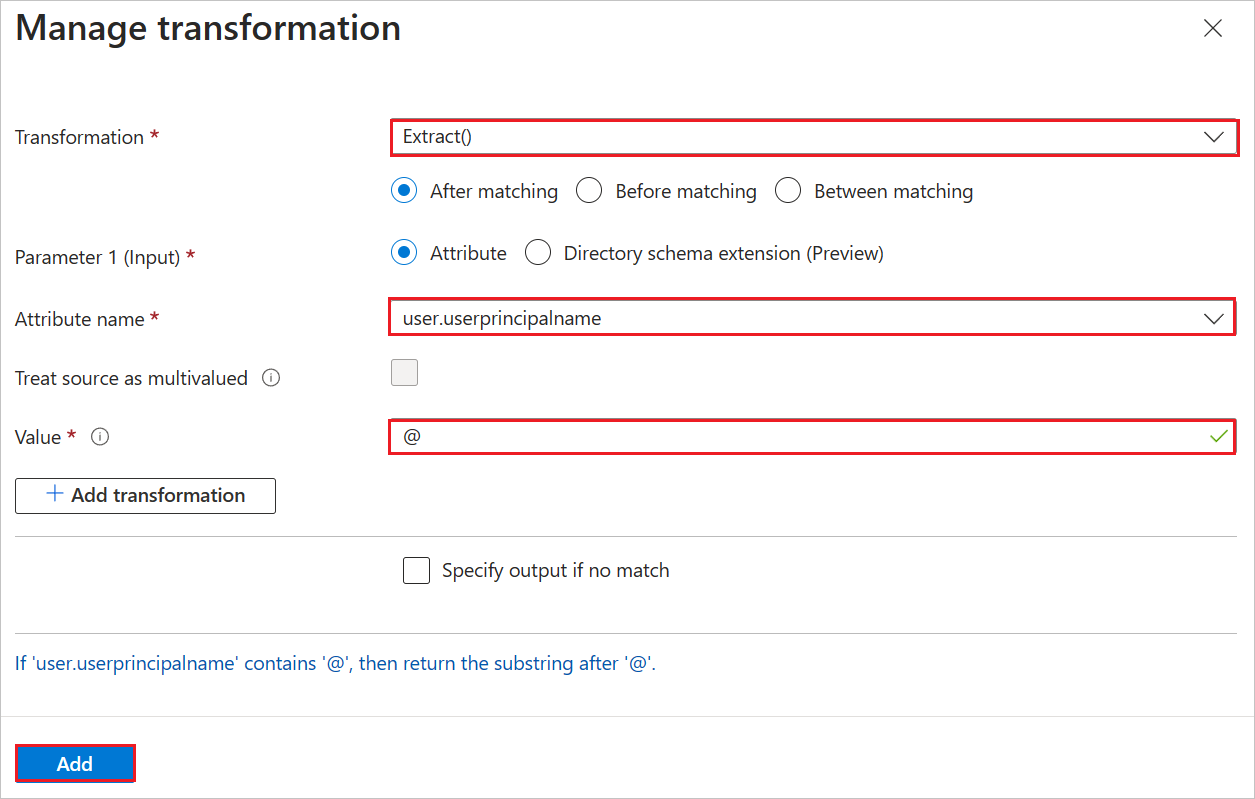Select the Attribute radio for Parameter 1
The height and width of the screenshot is (799, 1255).
(403, 252)
